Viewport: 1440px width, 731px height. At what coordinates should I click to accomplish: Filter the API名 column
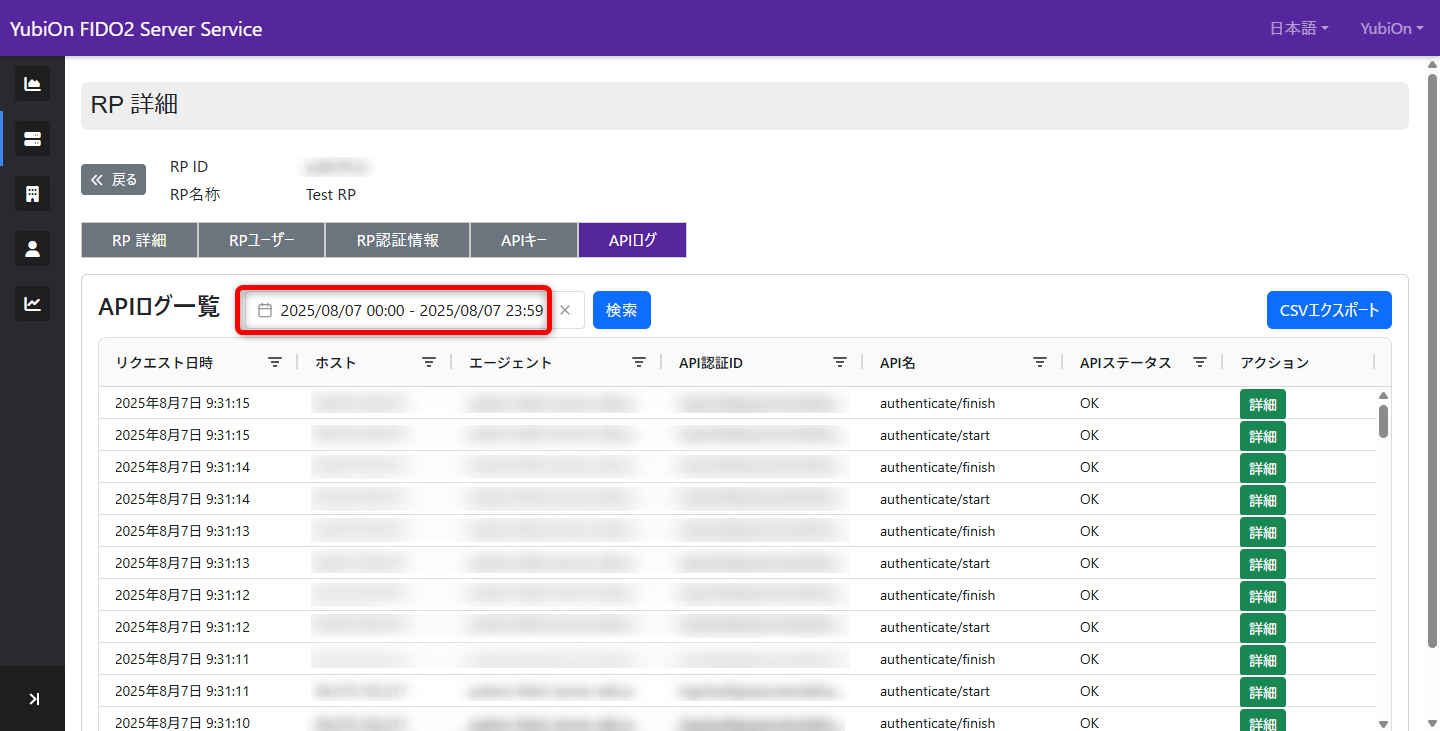tap(1040, 363)
